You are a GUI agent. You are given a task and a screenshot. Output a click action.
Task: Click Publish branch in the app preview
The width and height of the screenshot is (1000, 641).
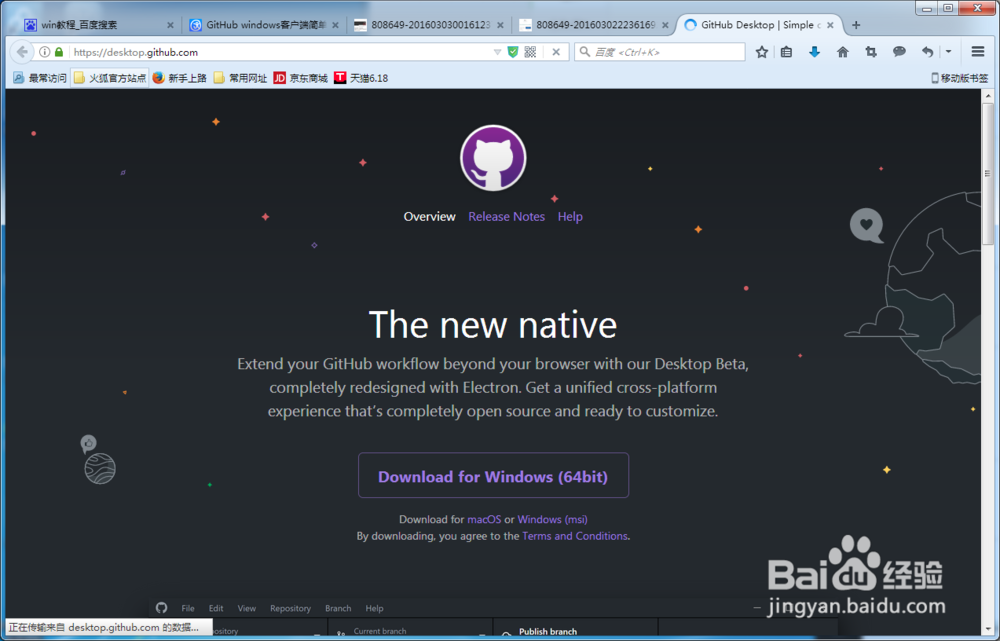click(548, 631)
